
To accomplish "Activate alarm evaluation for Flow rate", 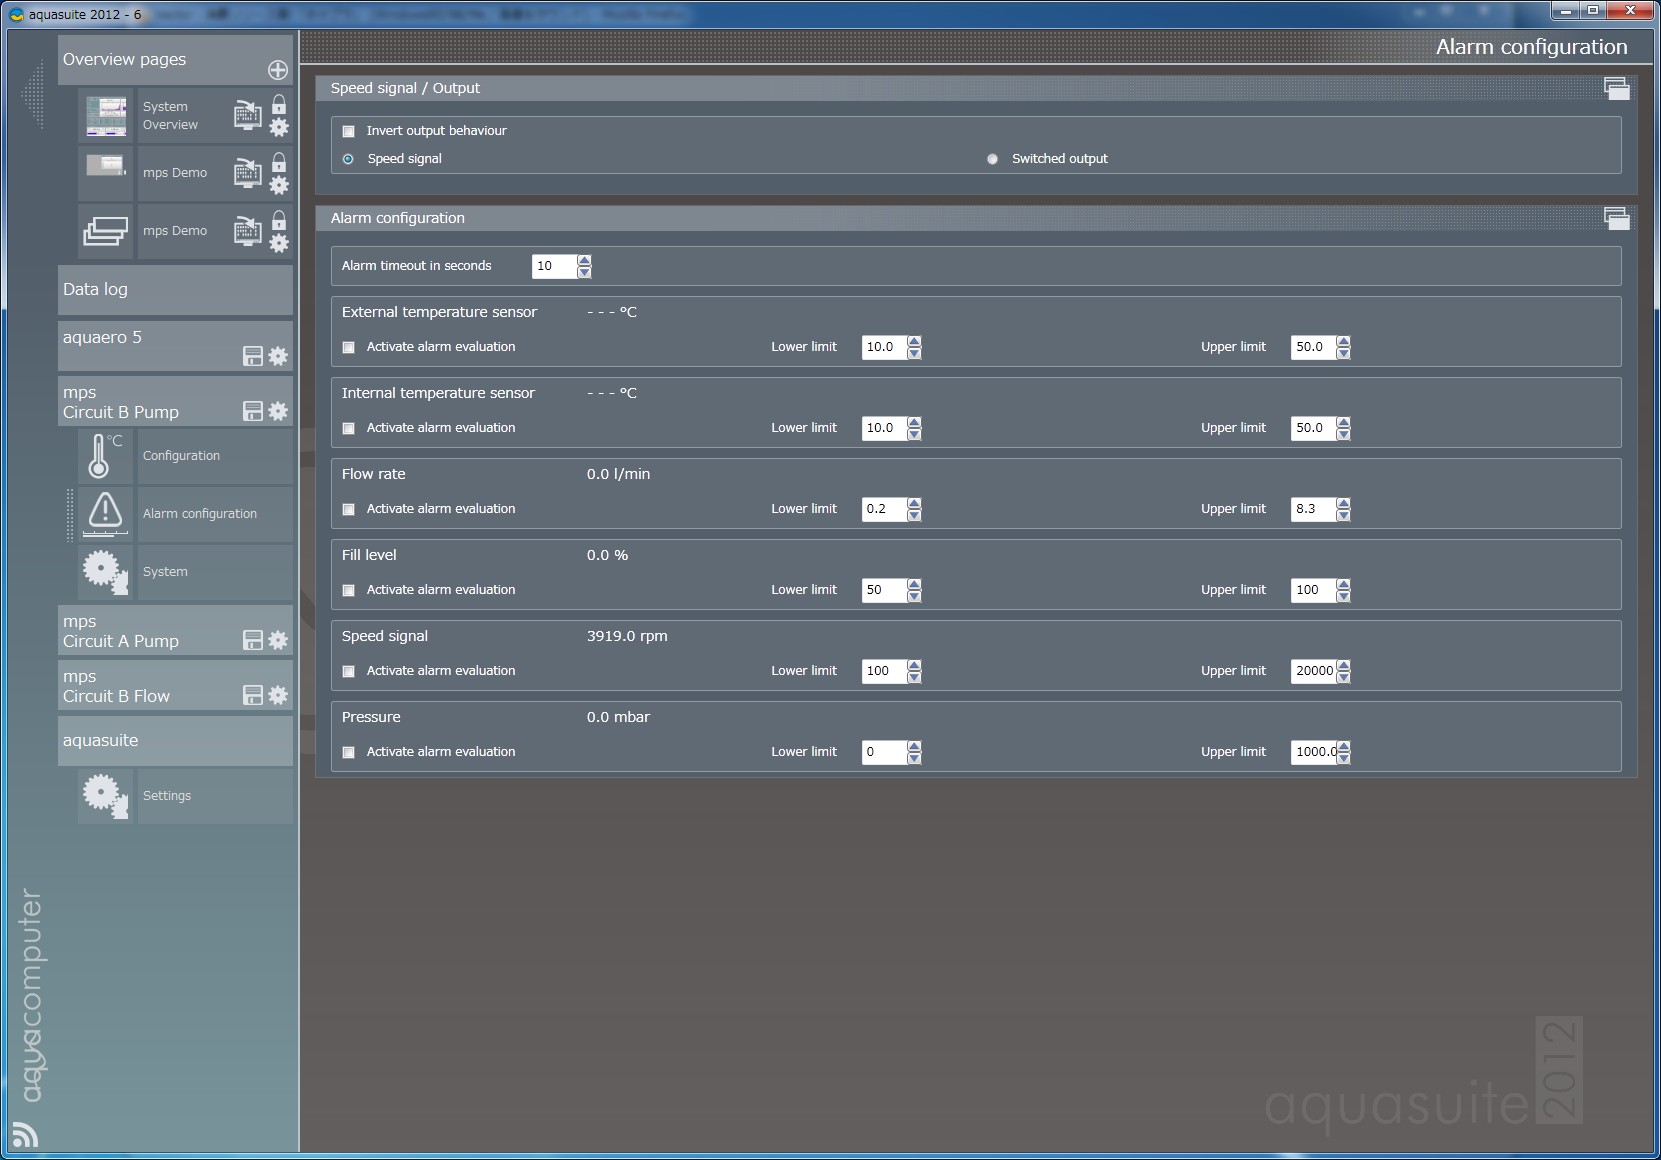I will pyautogui.click(x=348, y=509).
